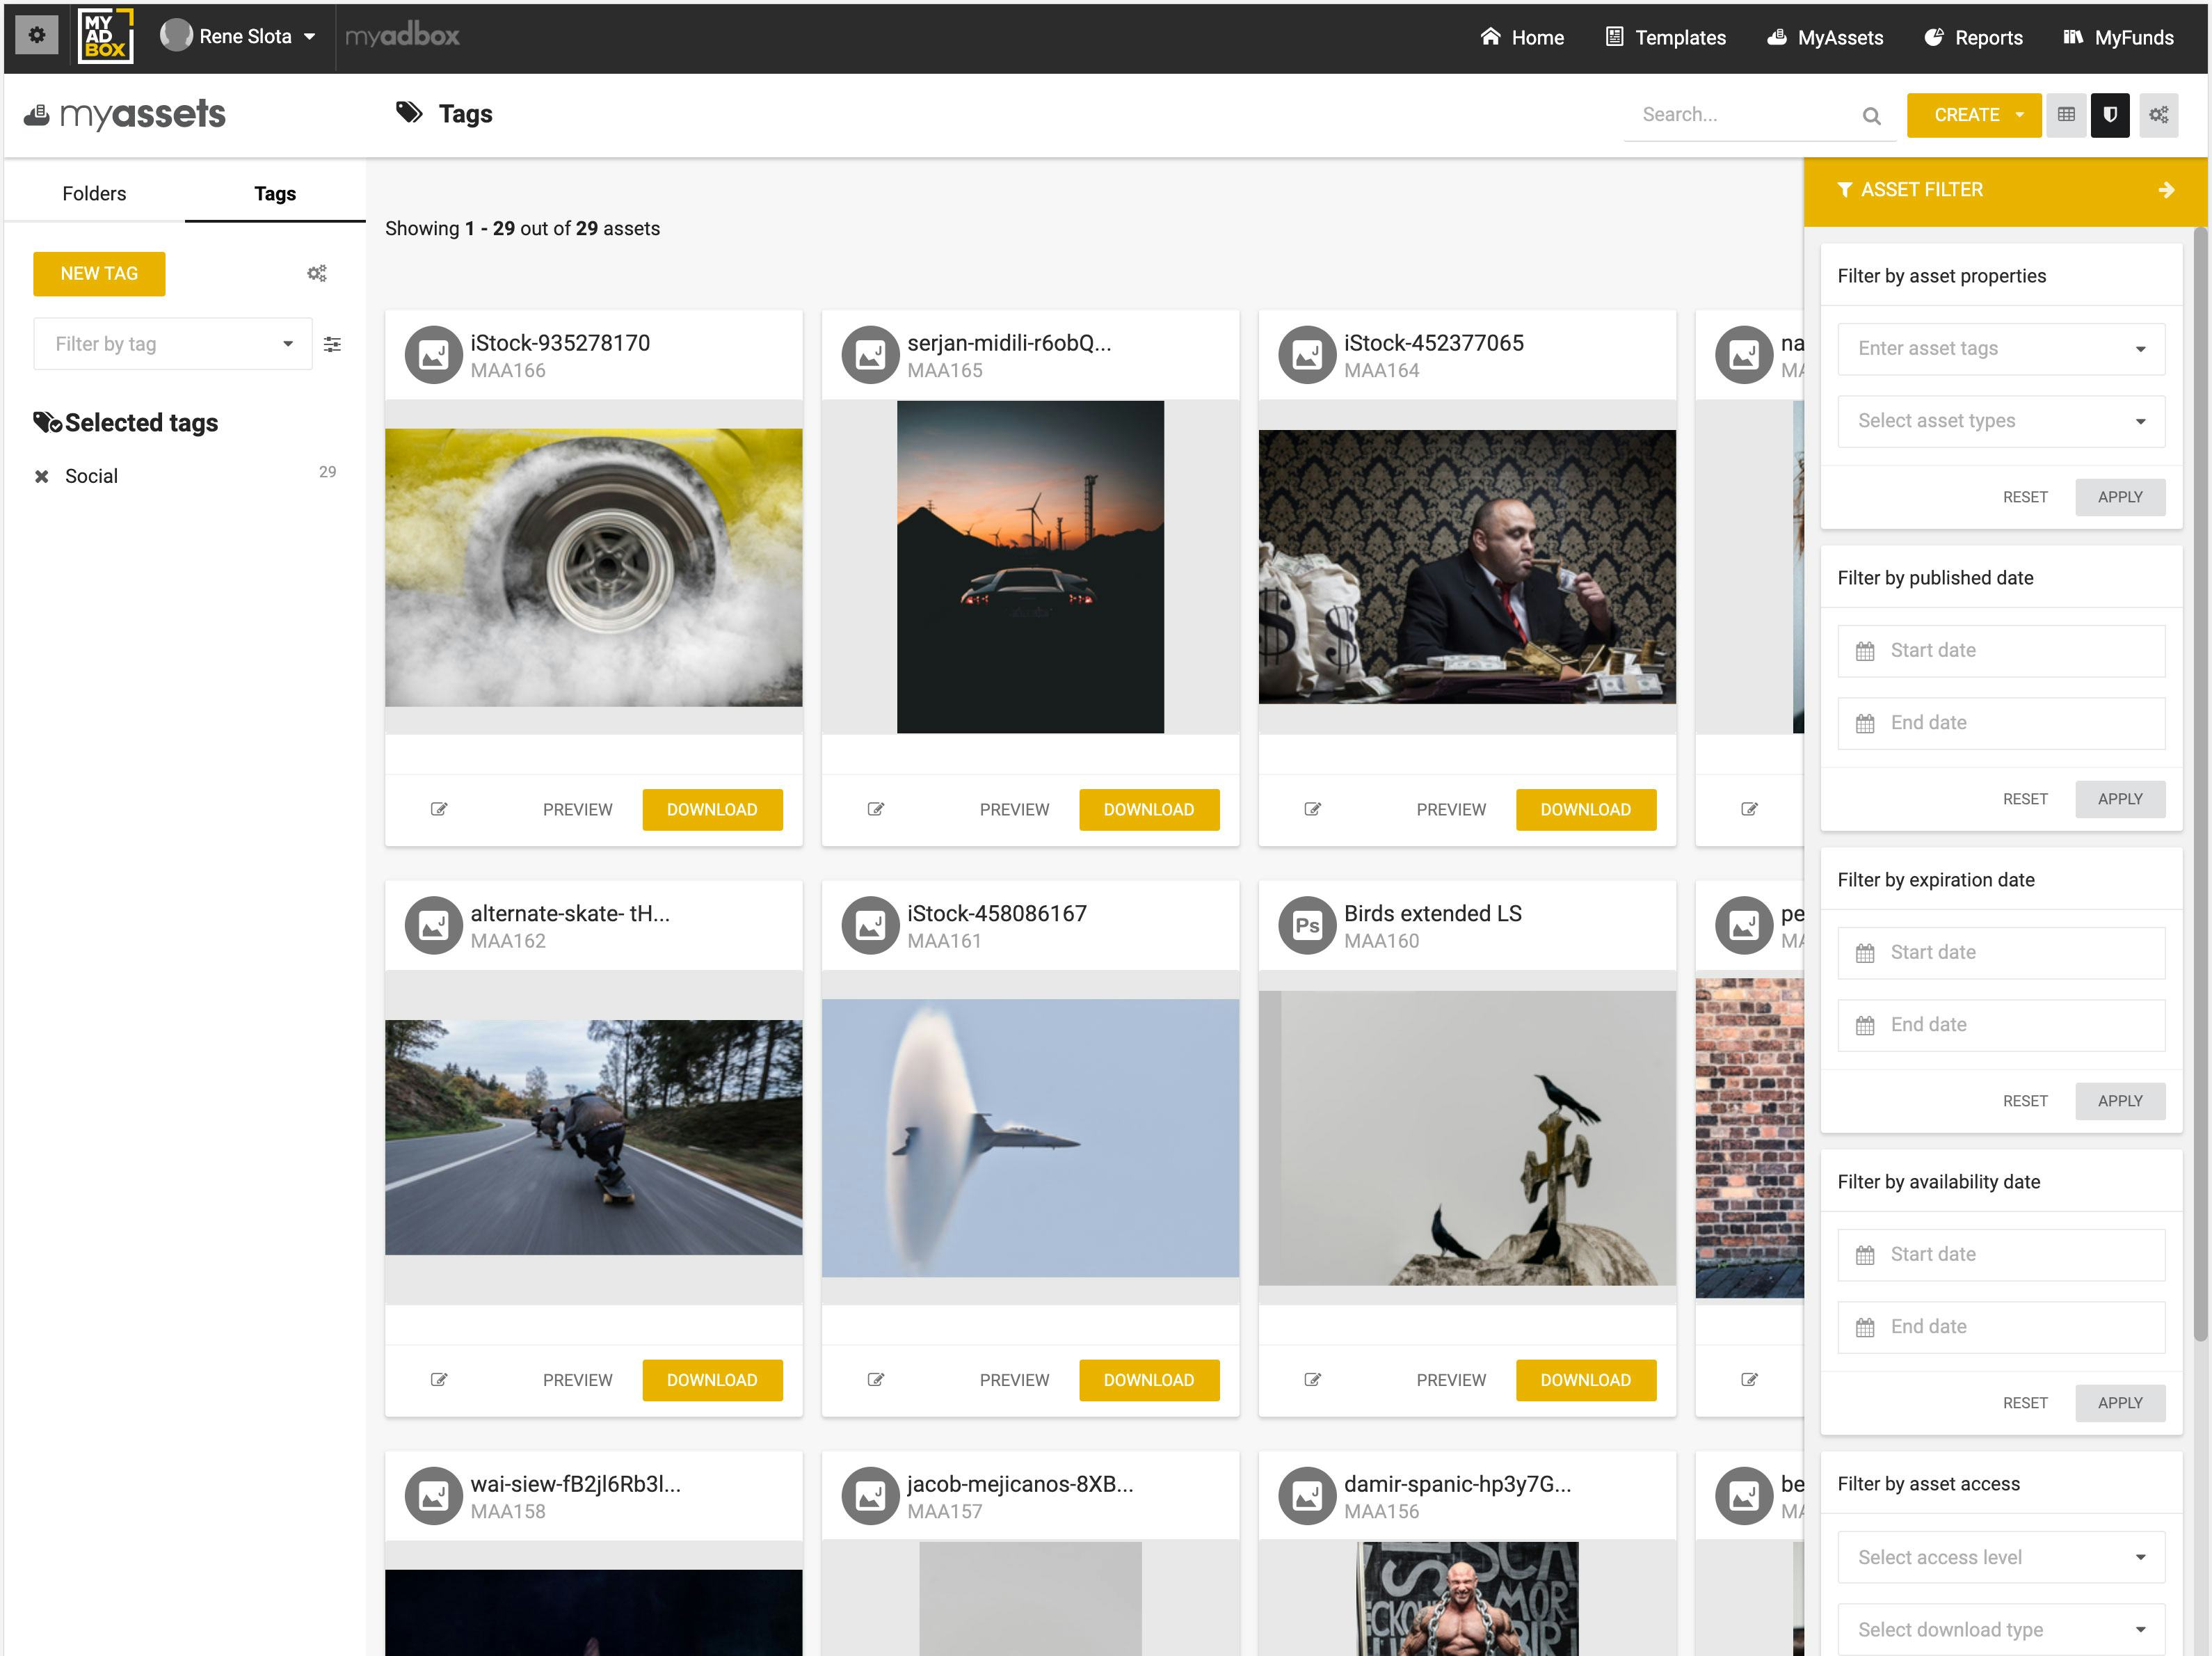The height and width of the screenshot is (1656, 2212).
Task: Click Photoshop type icon of Birds extended LS
Action: click(x=1307, y=925)
